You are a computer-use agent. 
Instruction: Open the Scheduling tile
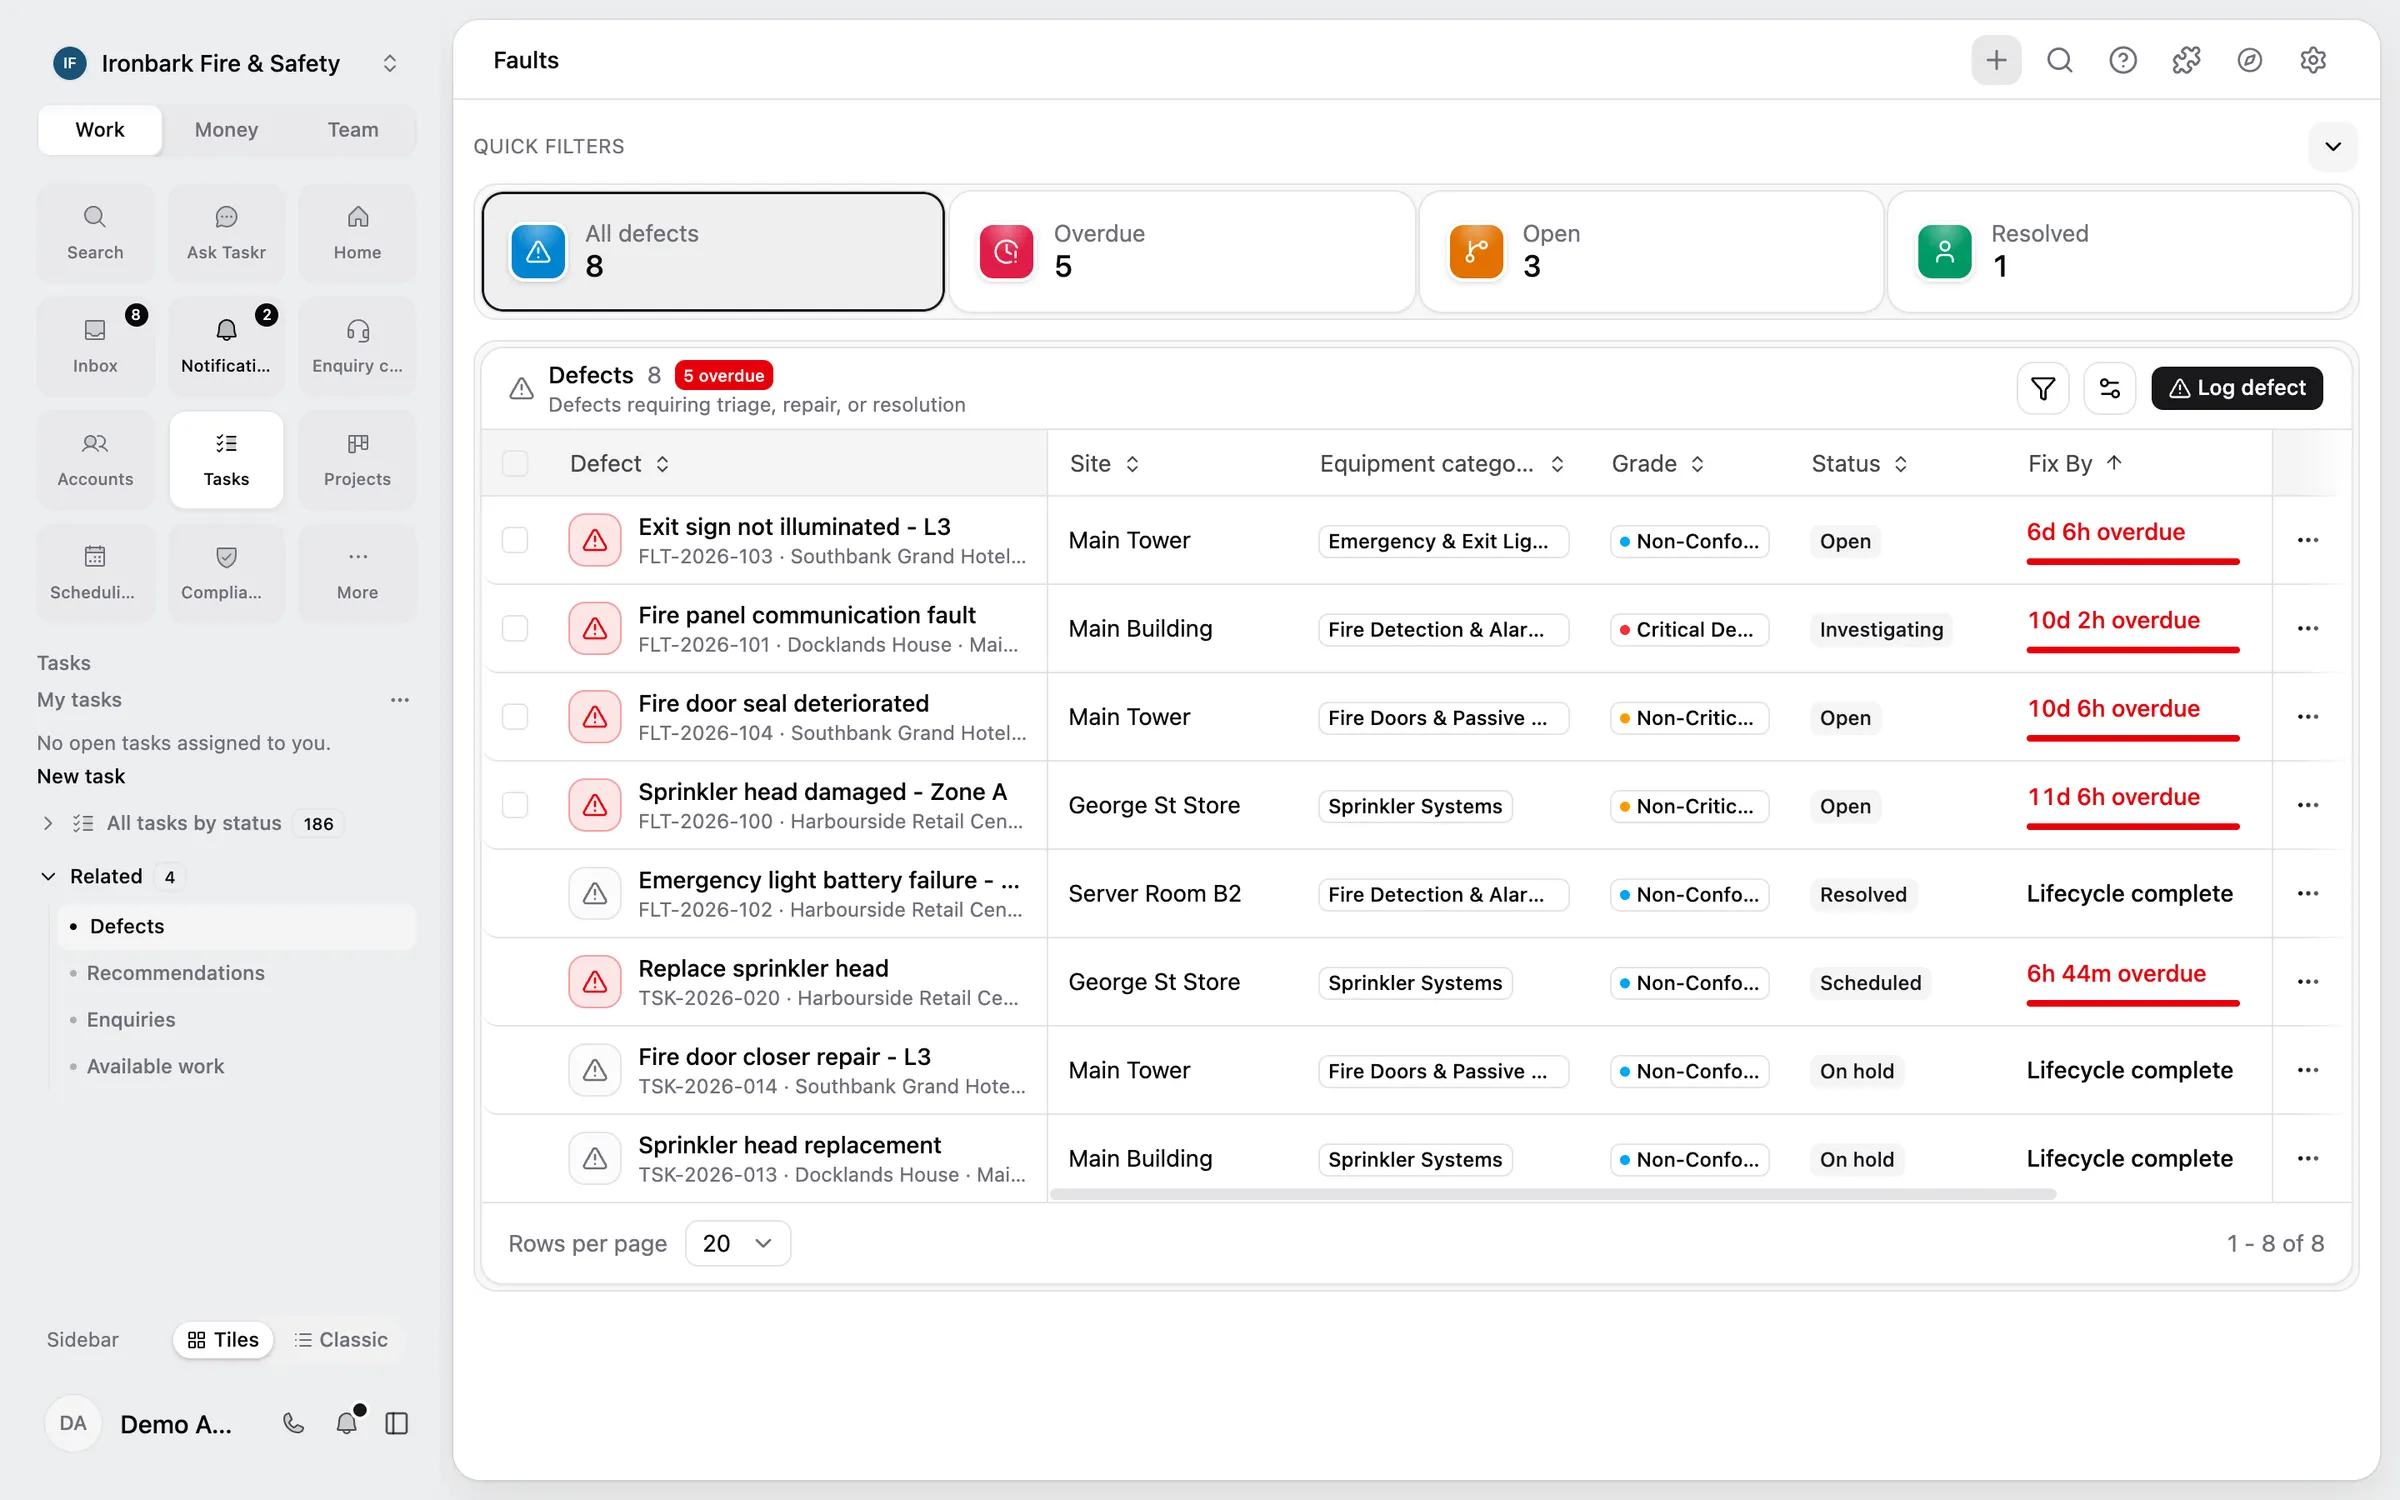pyautogui.click(x=95, y=573)
